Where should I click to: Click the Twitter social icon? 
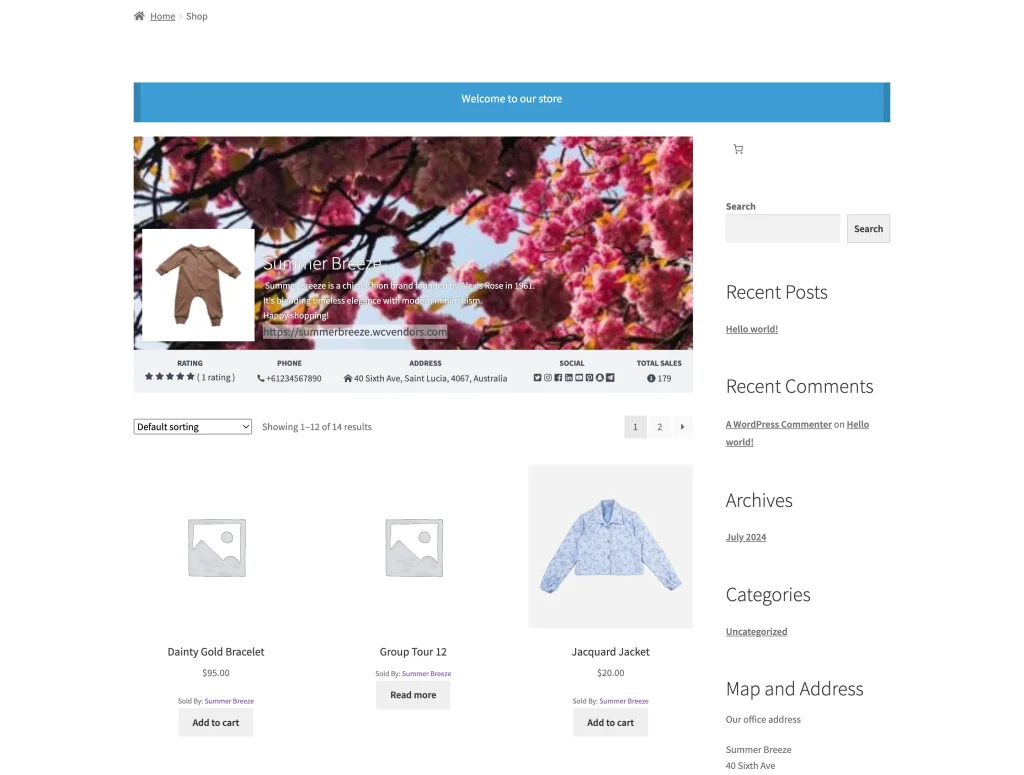point(537,377)
